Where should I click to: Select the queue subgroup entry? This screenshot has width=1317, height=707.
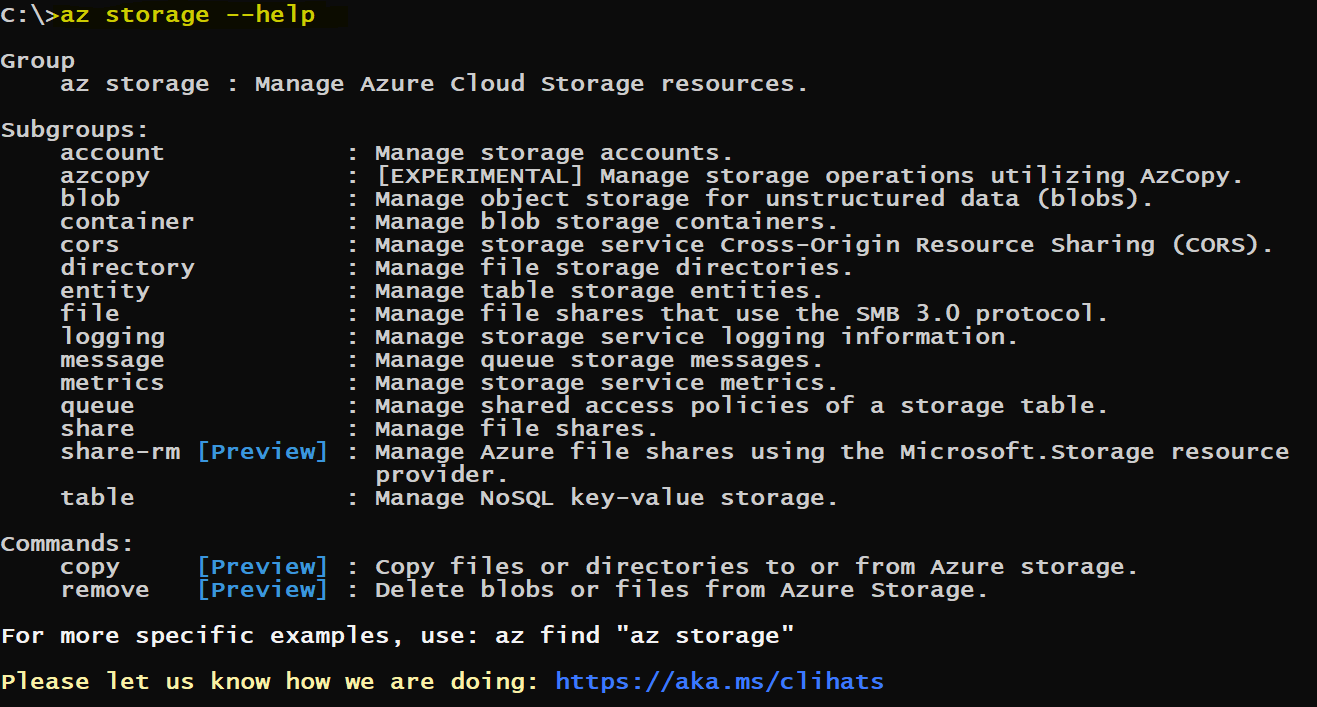point(97,405)
